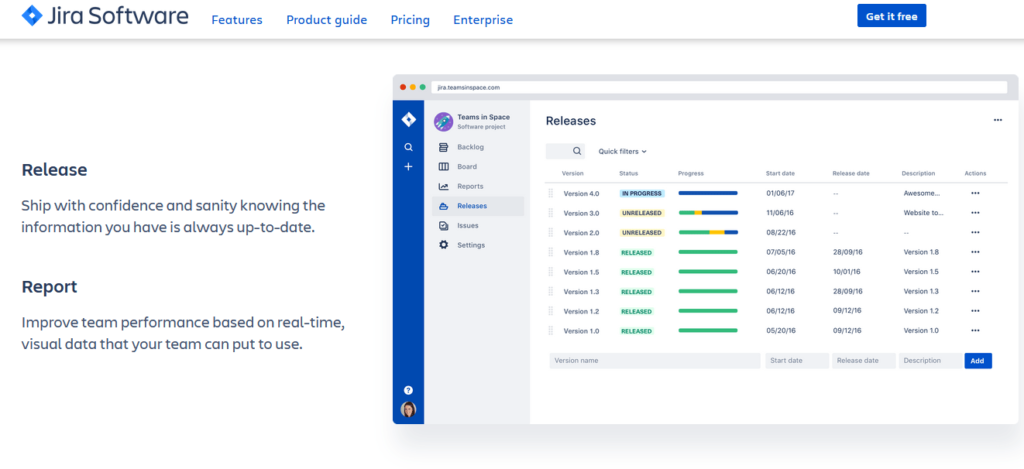Open actions menu for Version 1.8

click(x=975, y=252)
